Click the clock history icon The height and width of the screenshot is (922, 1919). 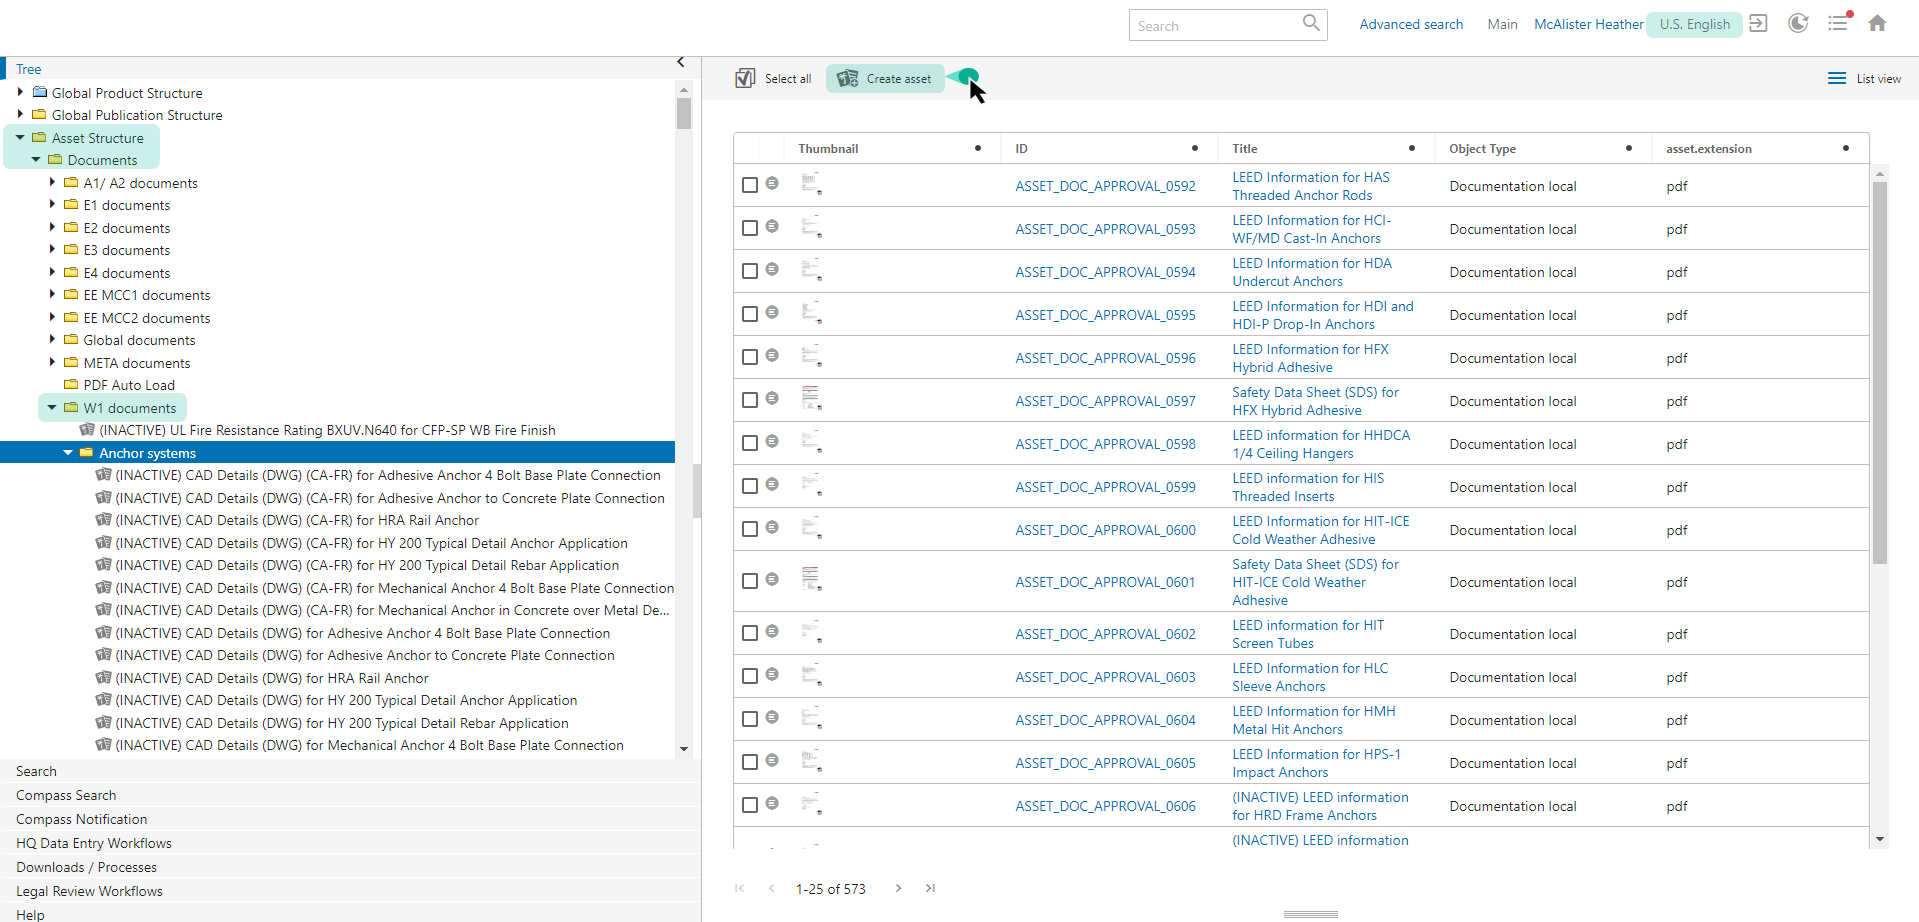(x=1798, y=23)
